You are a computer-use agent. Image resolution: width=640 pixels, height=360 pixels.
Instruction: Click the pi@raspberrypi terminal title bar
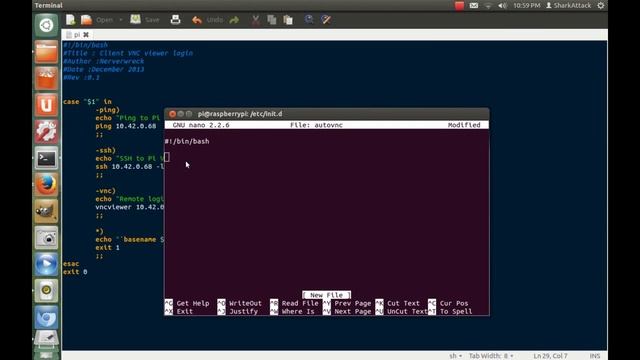[327, 114]
